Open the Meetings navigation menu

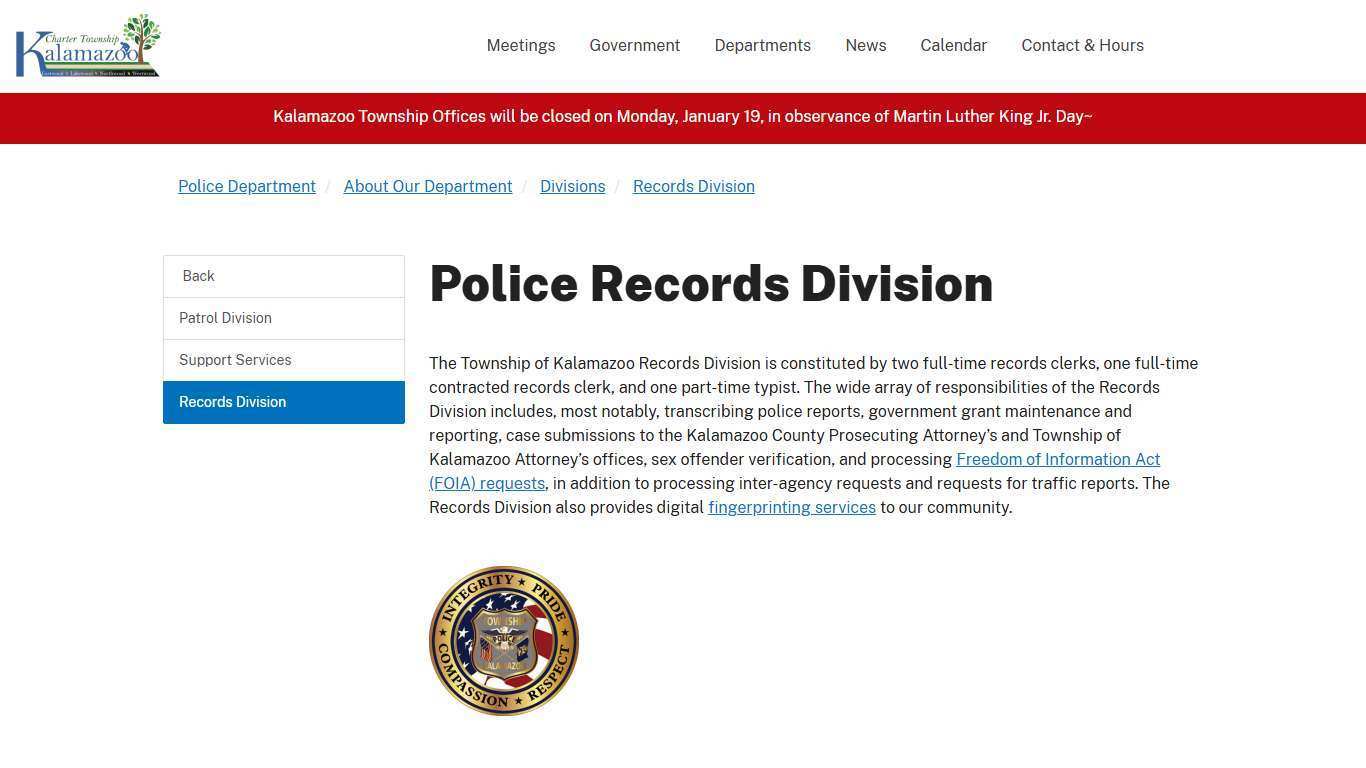coord(520,45)
